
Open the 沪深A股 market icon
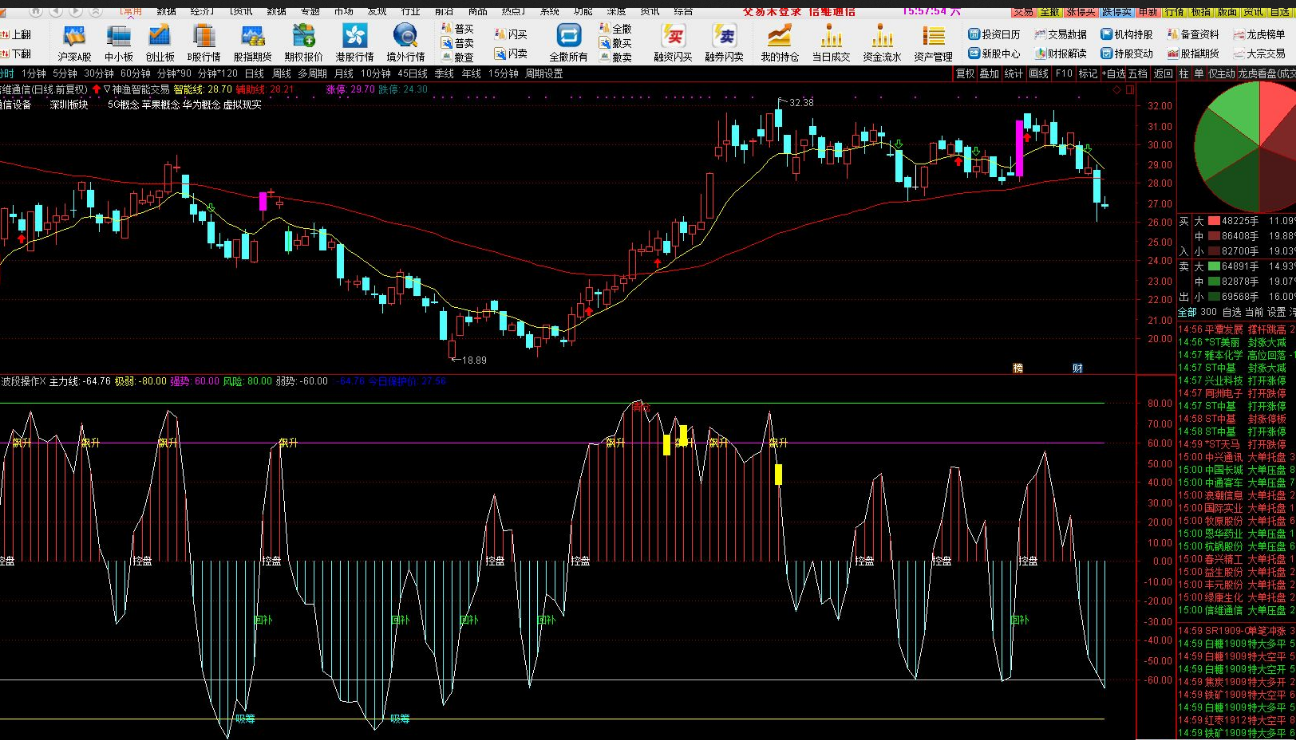(x=74, y=37)
